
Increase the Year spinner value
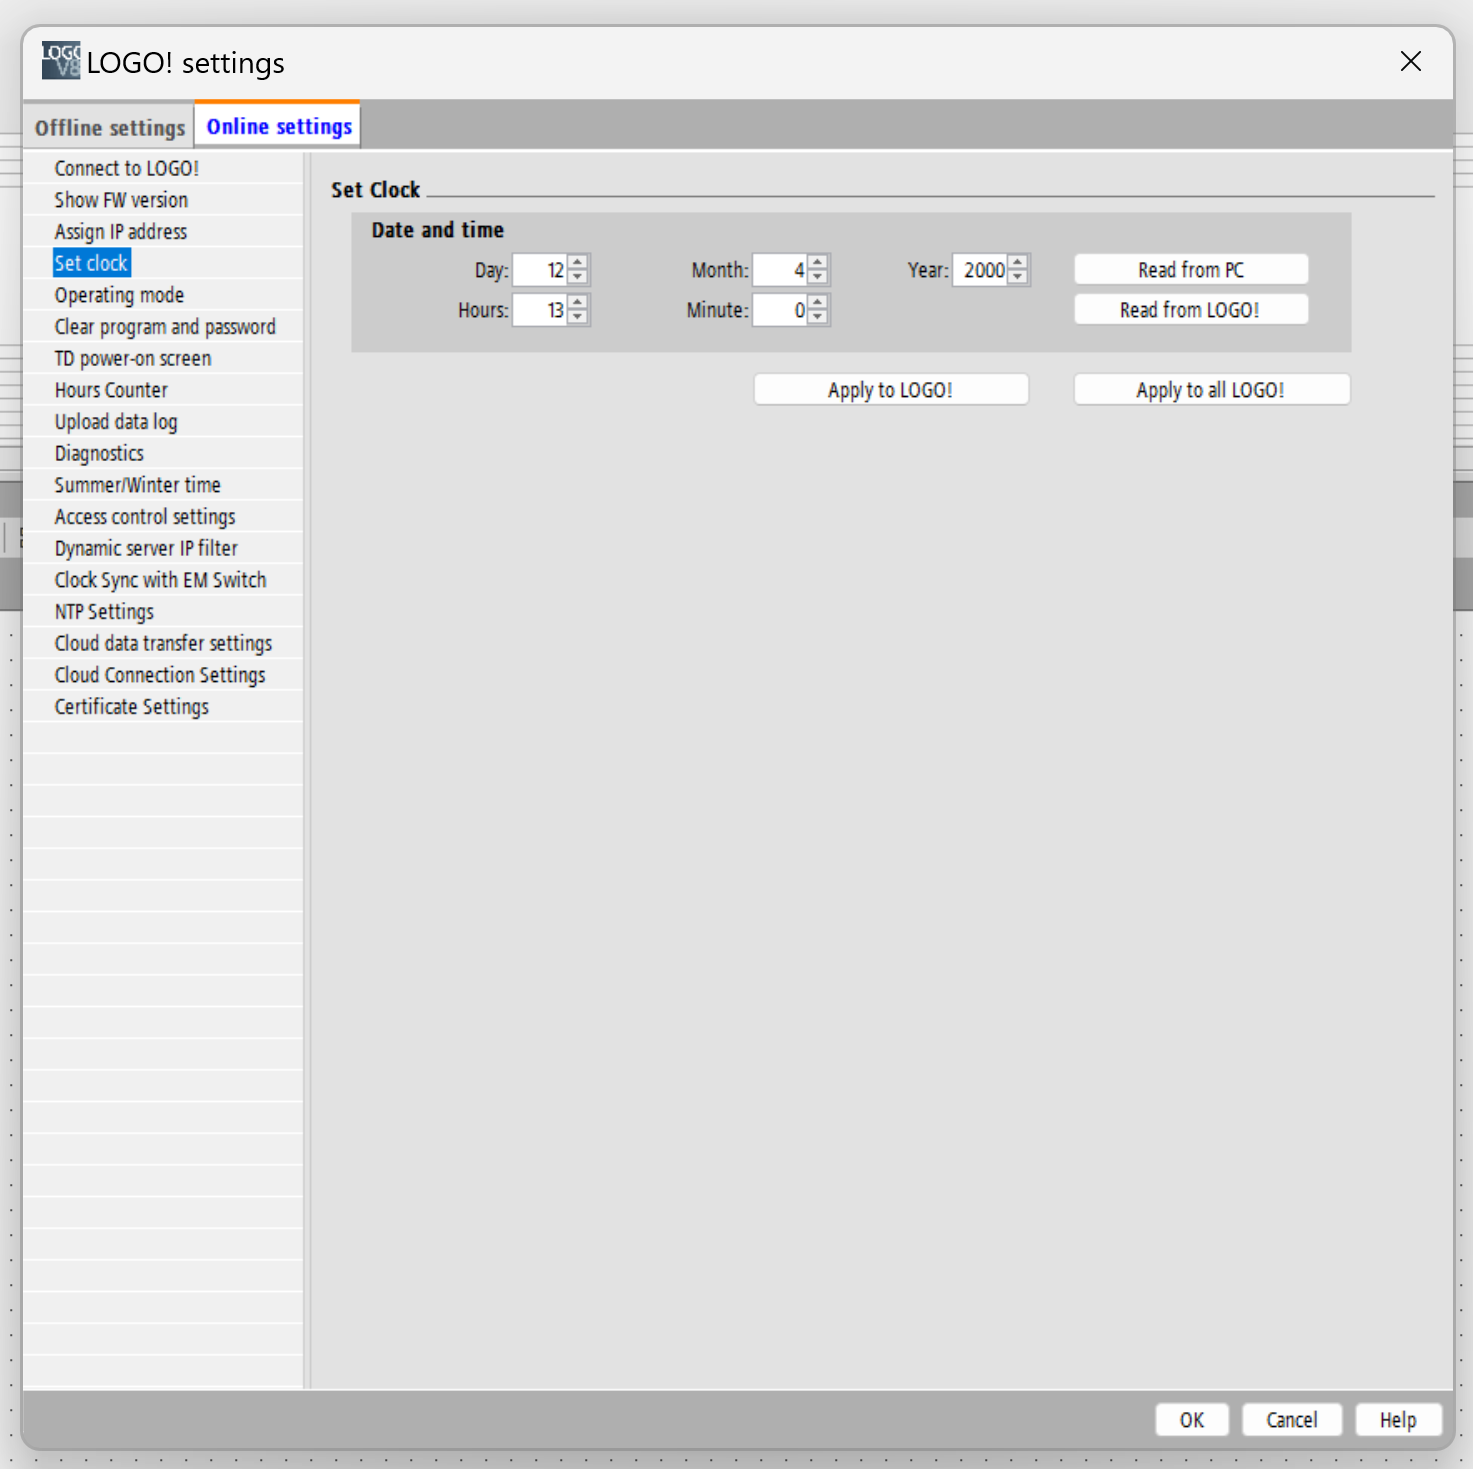(1017, 262)
